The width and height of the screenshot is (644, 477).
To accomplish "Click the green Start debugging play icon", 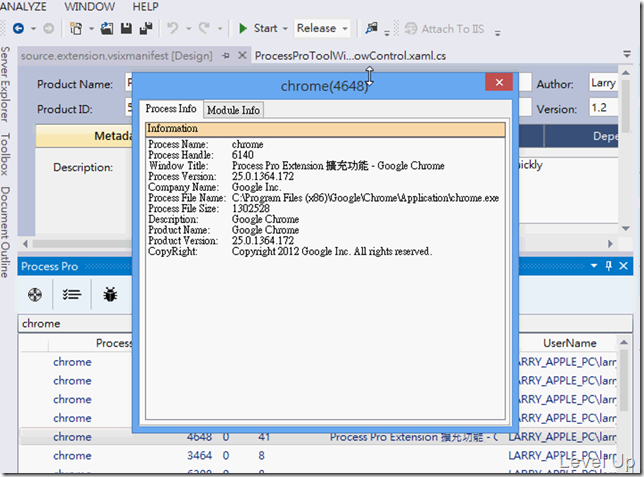I will (243, 28).
